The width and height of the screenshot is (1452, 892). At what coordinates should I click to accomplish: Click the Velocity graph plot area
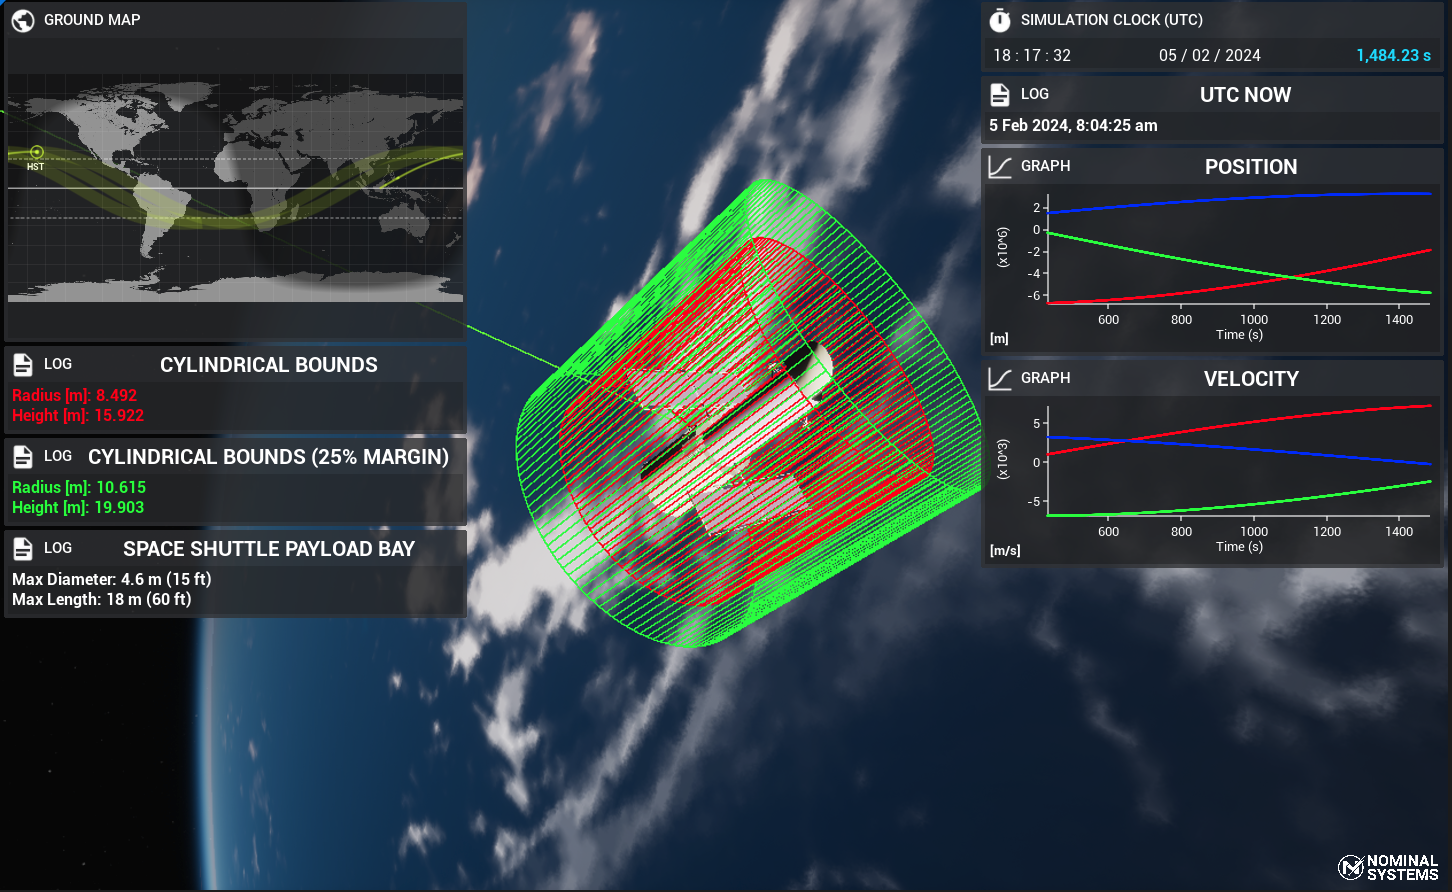tap(1240, 460)
